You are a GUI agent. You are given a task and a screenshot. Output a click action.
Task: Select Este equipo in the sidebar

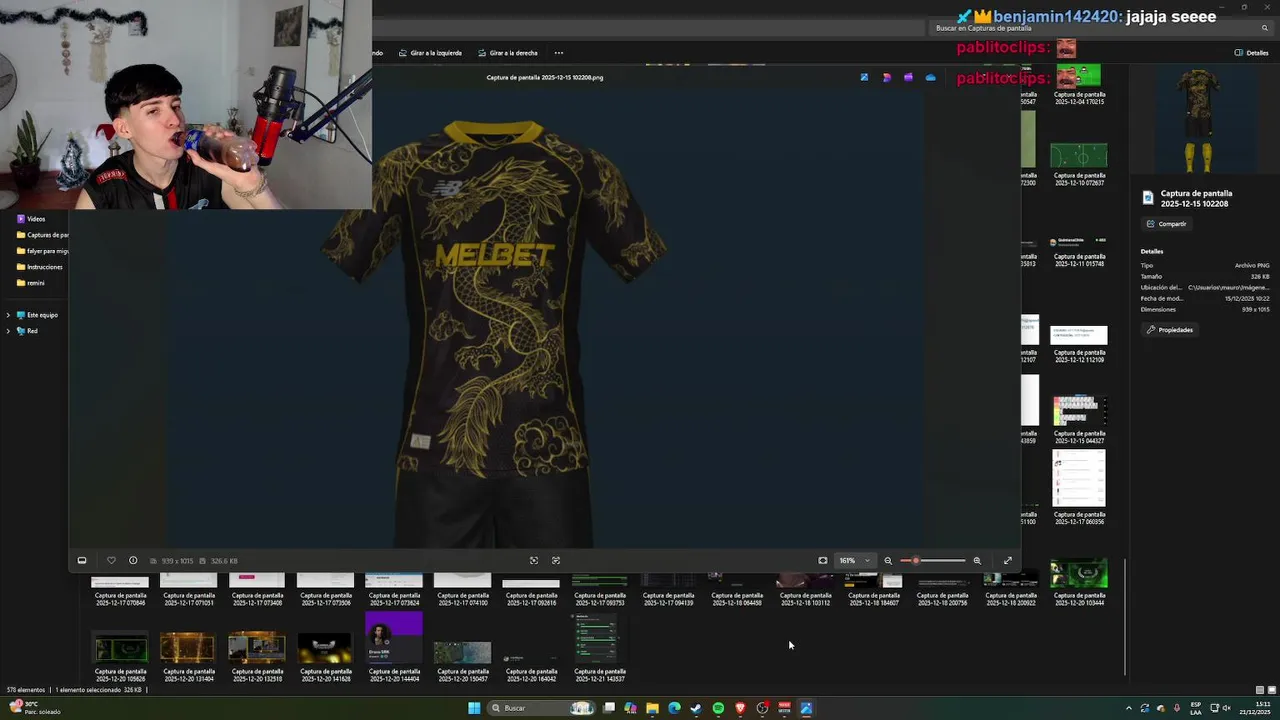point(37,315)
